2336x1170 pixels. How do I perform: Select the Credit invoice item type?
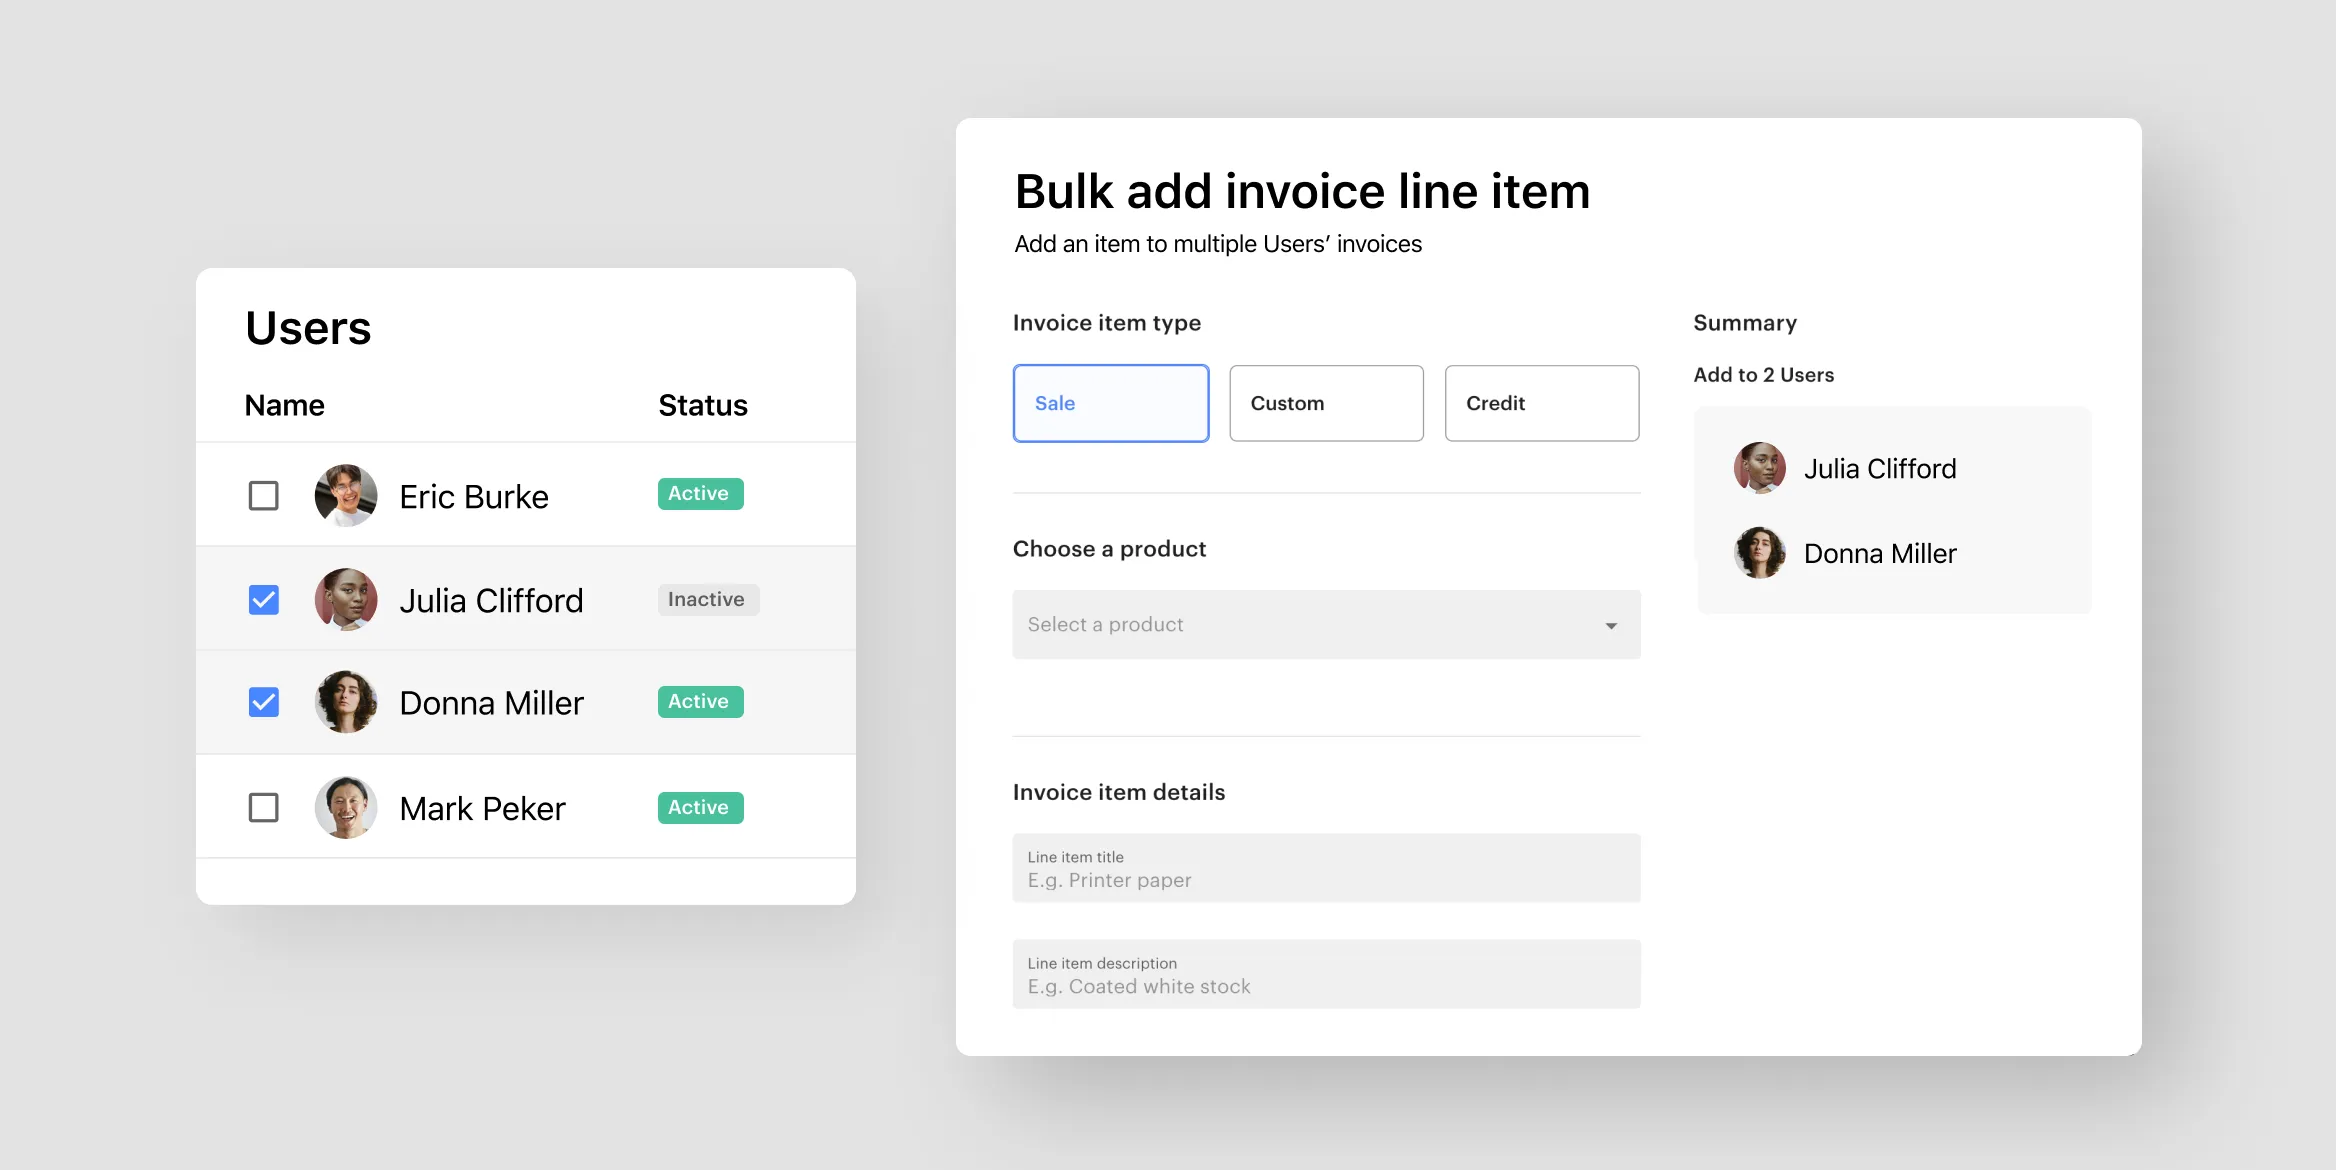coord(1542,401)
